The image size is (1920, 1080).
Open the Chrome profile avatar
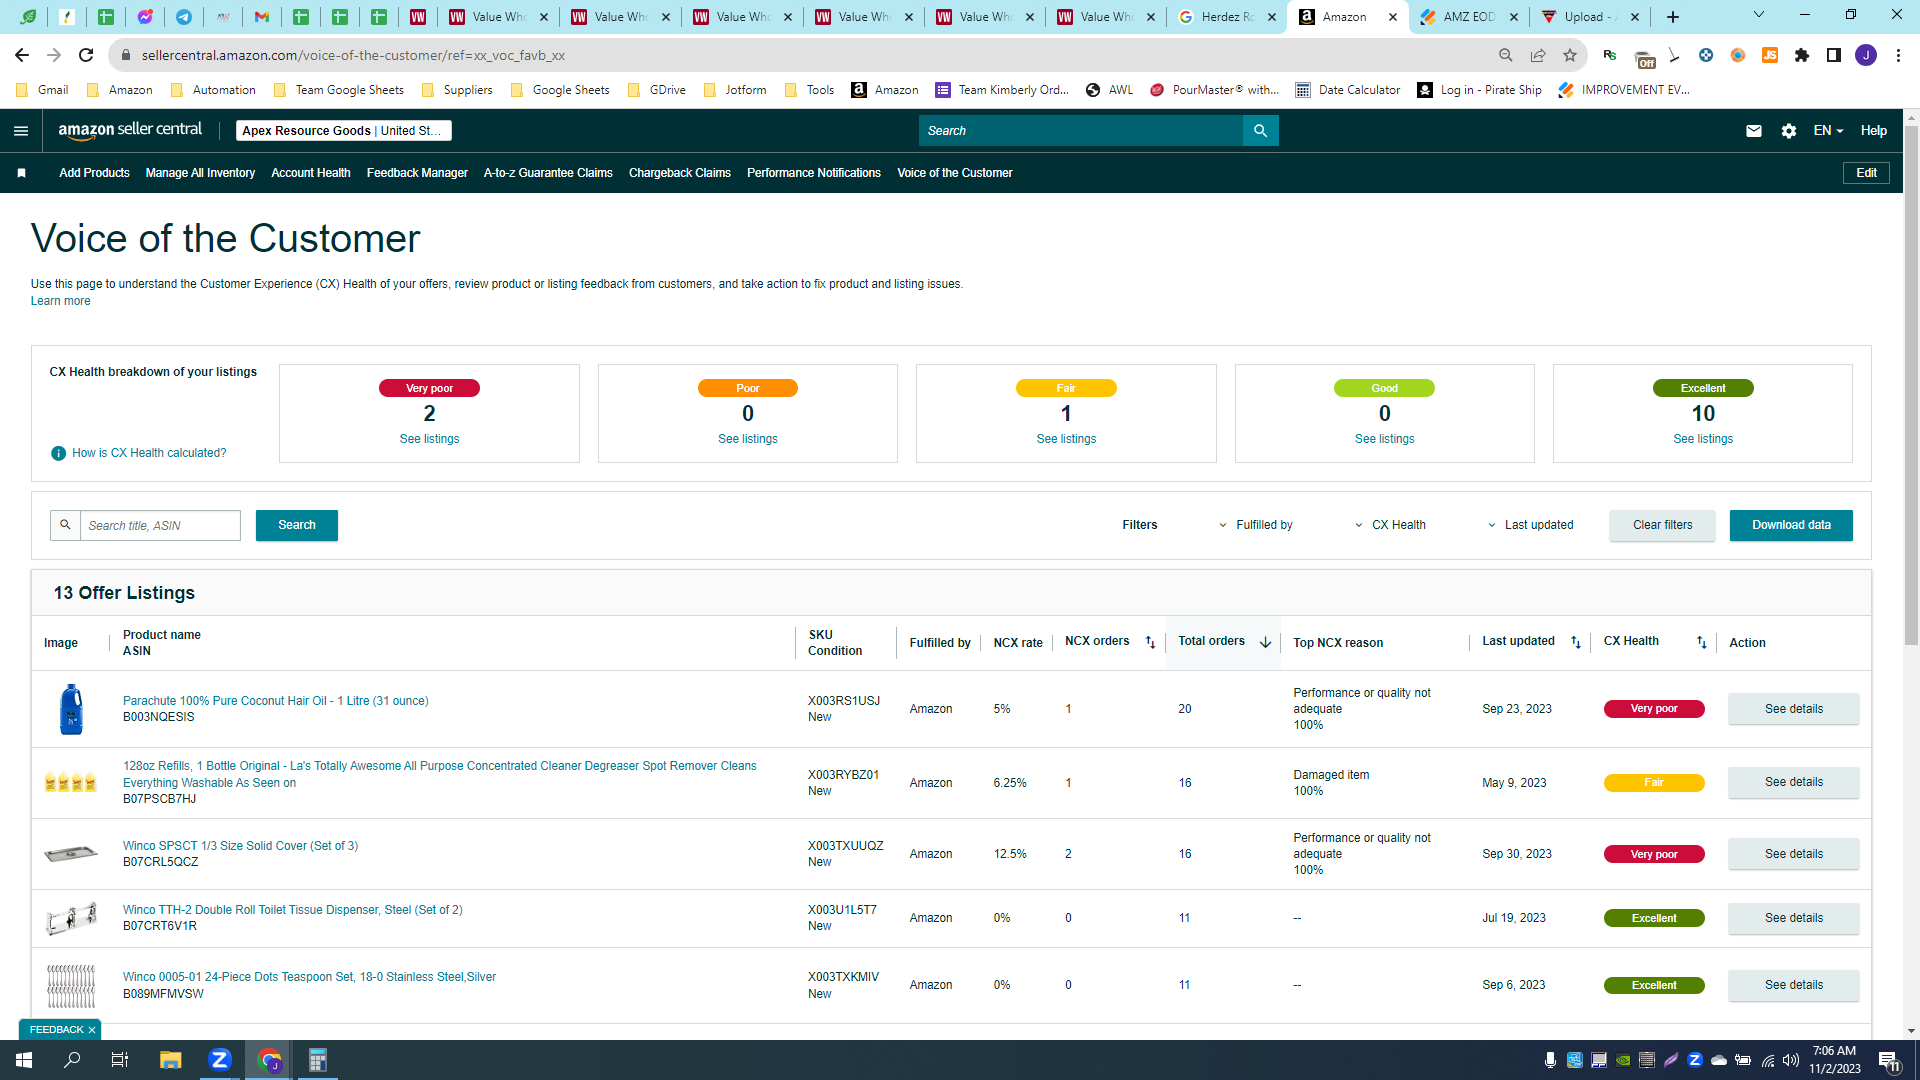pos(1866,55)
